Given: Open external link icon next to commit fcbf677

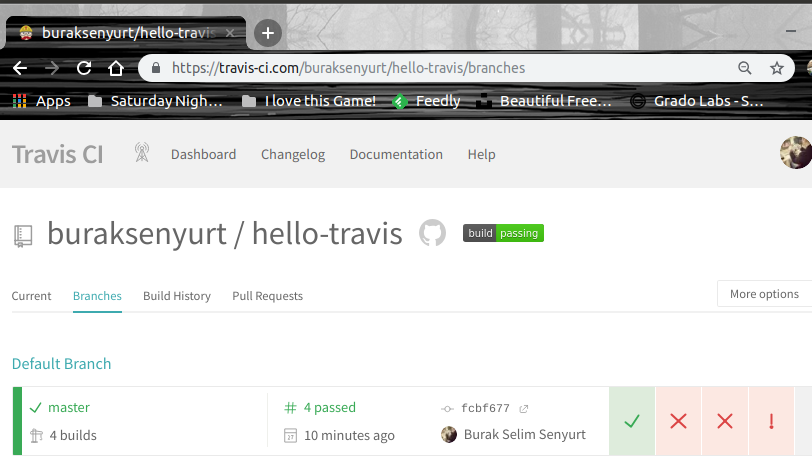Looking at the screenshot, I should point(524,408).
